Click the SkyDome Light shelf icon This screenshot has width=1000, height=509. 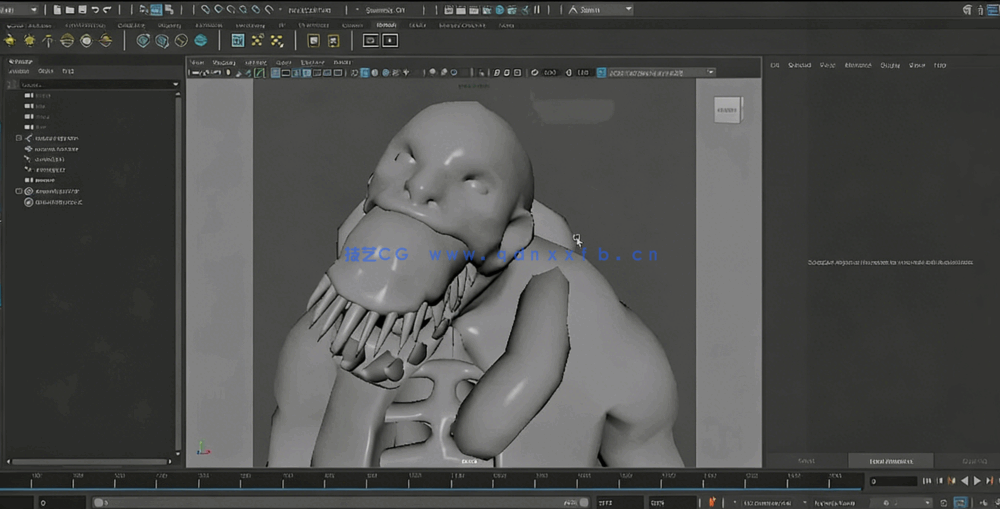67,40
